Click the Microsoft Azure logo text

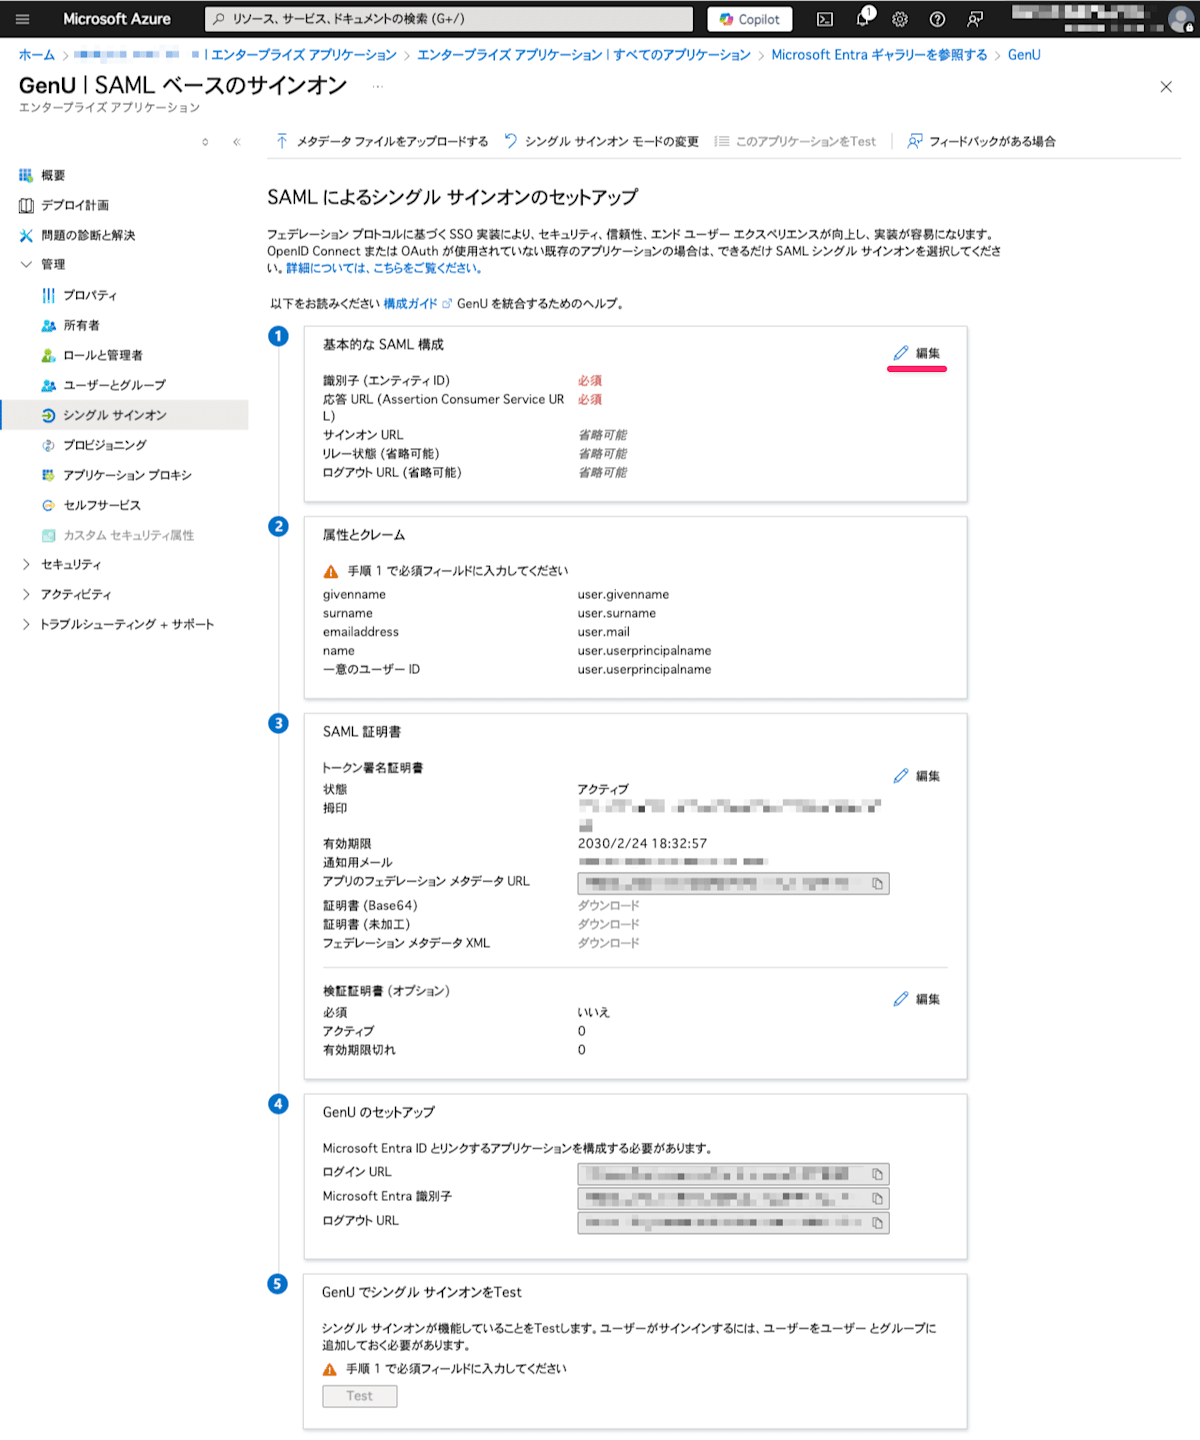117,19
